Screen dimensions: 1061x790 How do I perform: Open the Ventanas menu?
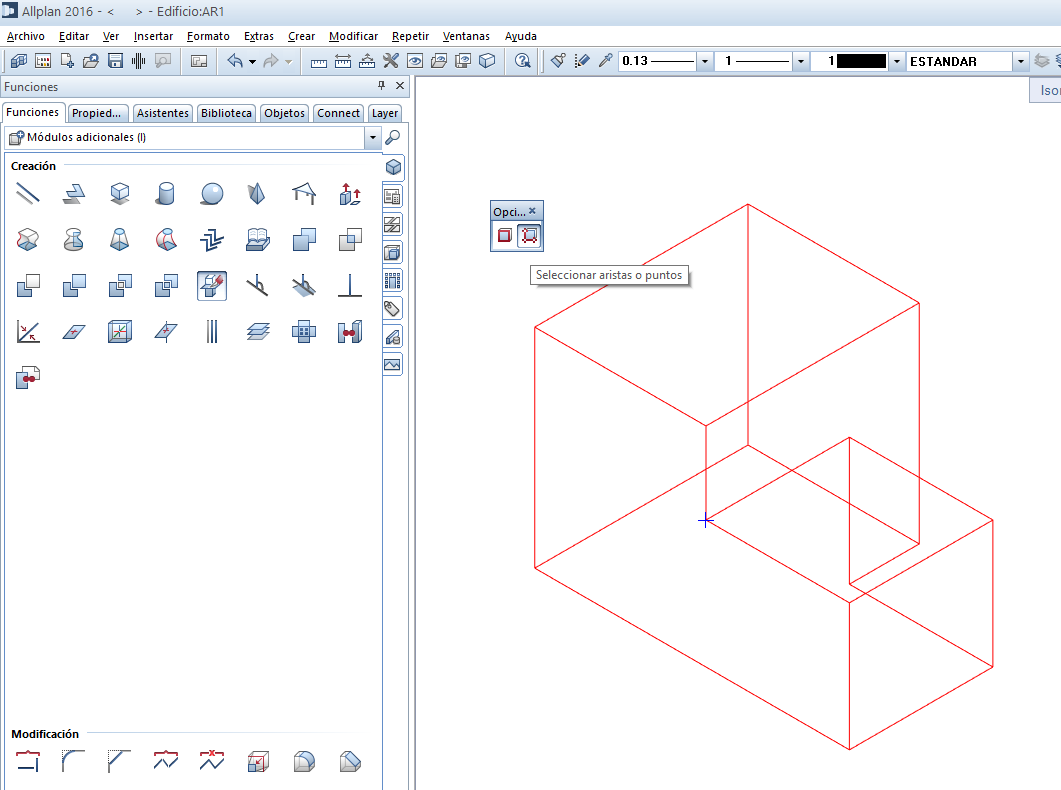[466, 37]
